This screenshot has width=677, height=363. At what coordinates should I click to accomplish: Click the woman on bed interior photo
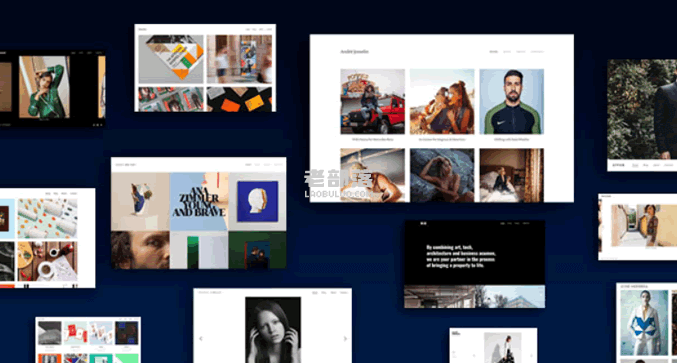click(512, 175)
